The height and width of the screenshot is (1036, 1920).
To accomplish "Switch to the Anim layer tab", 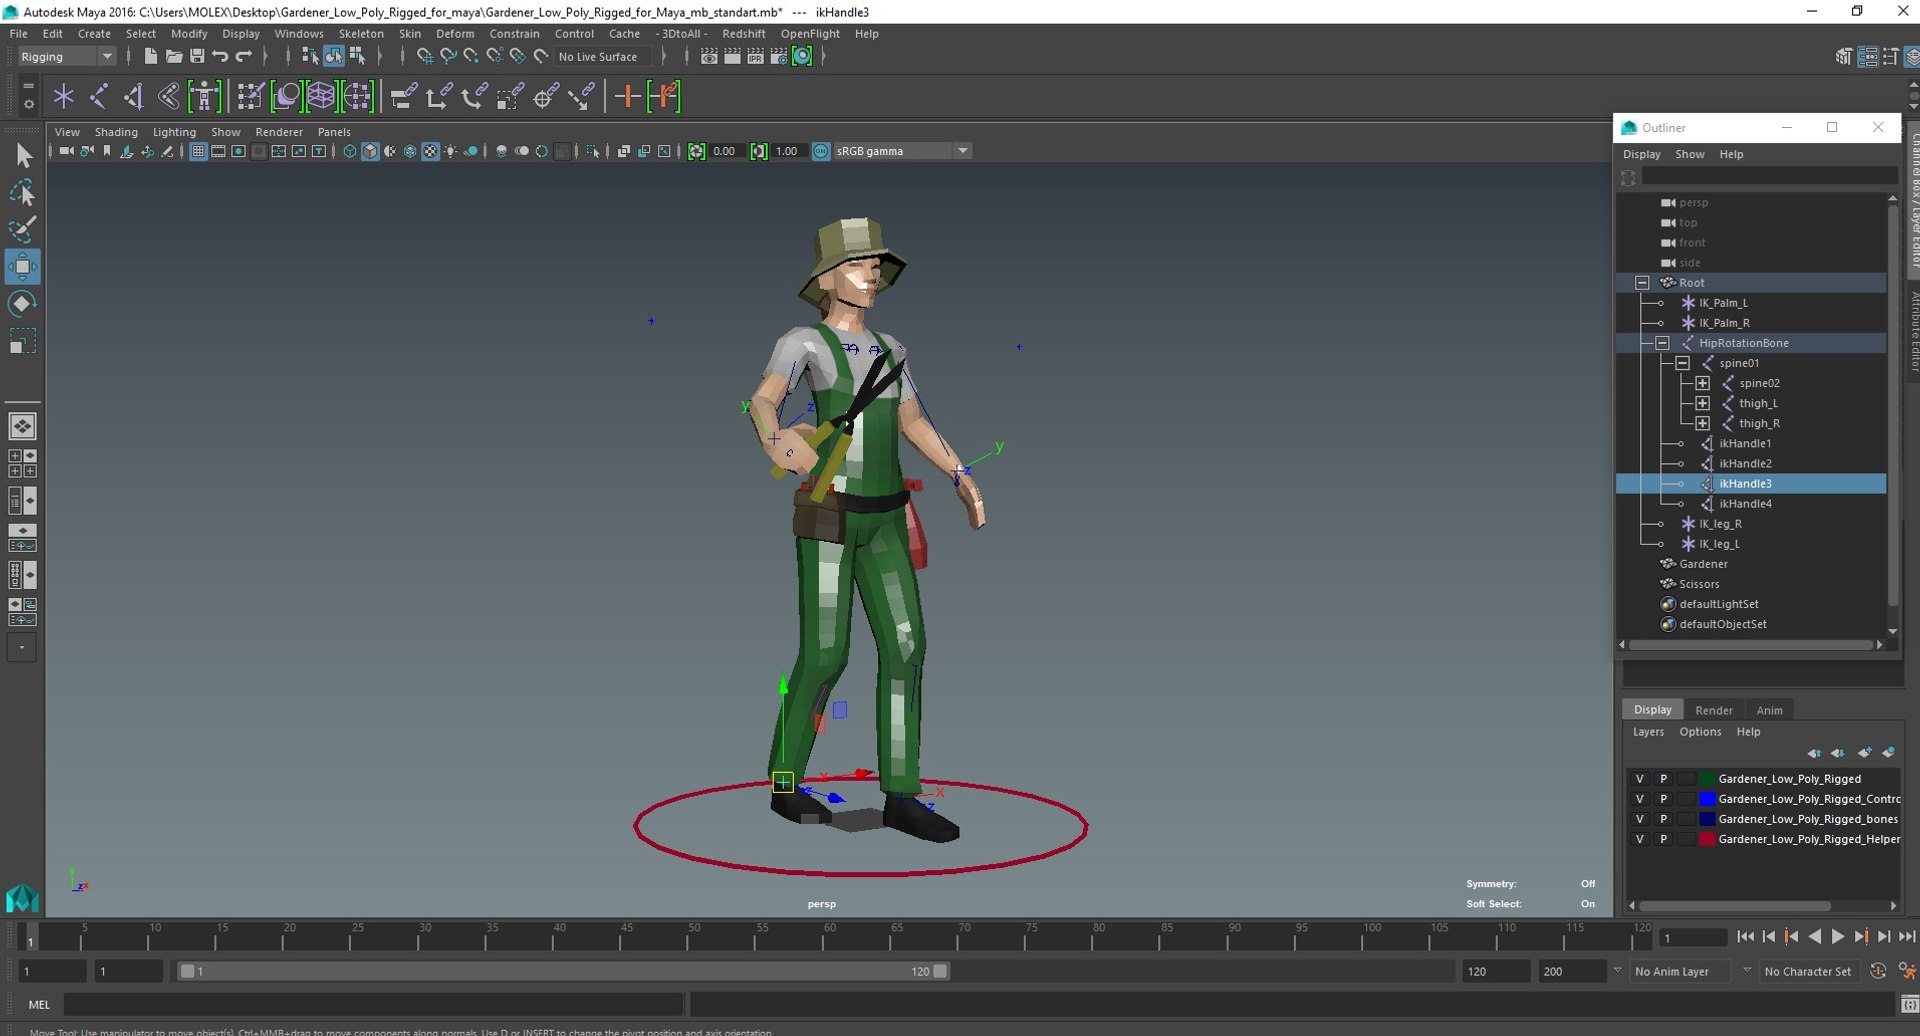I will [1769, 710].
